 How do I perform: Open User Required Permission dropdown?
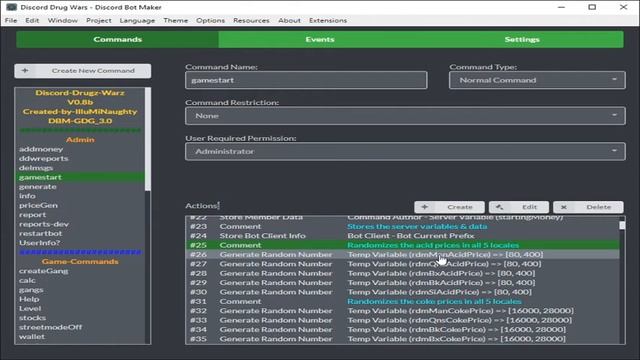405,151
